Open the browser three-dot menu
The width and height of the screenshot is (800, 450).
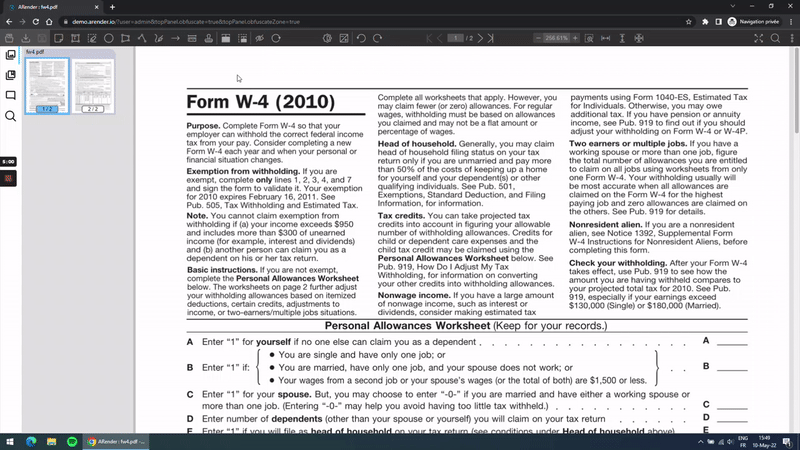pos(791,22)
